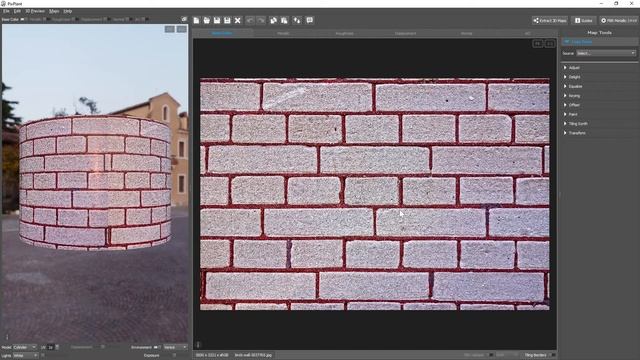Toggle the Copy From checkbox
640x360 pixels.
coord(567,42)
